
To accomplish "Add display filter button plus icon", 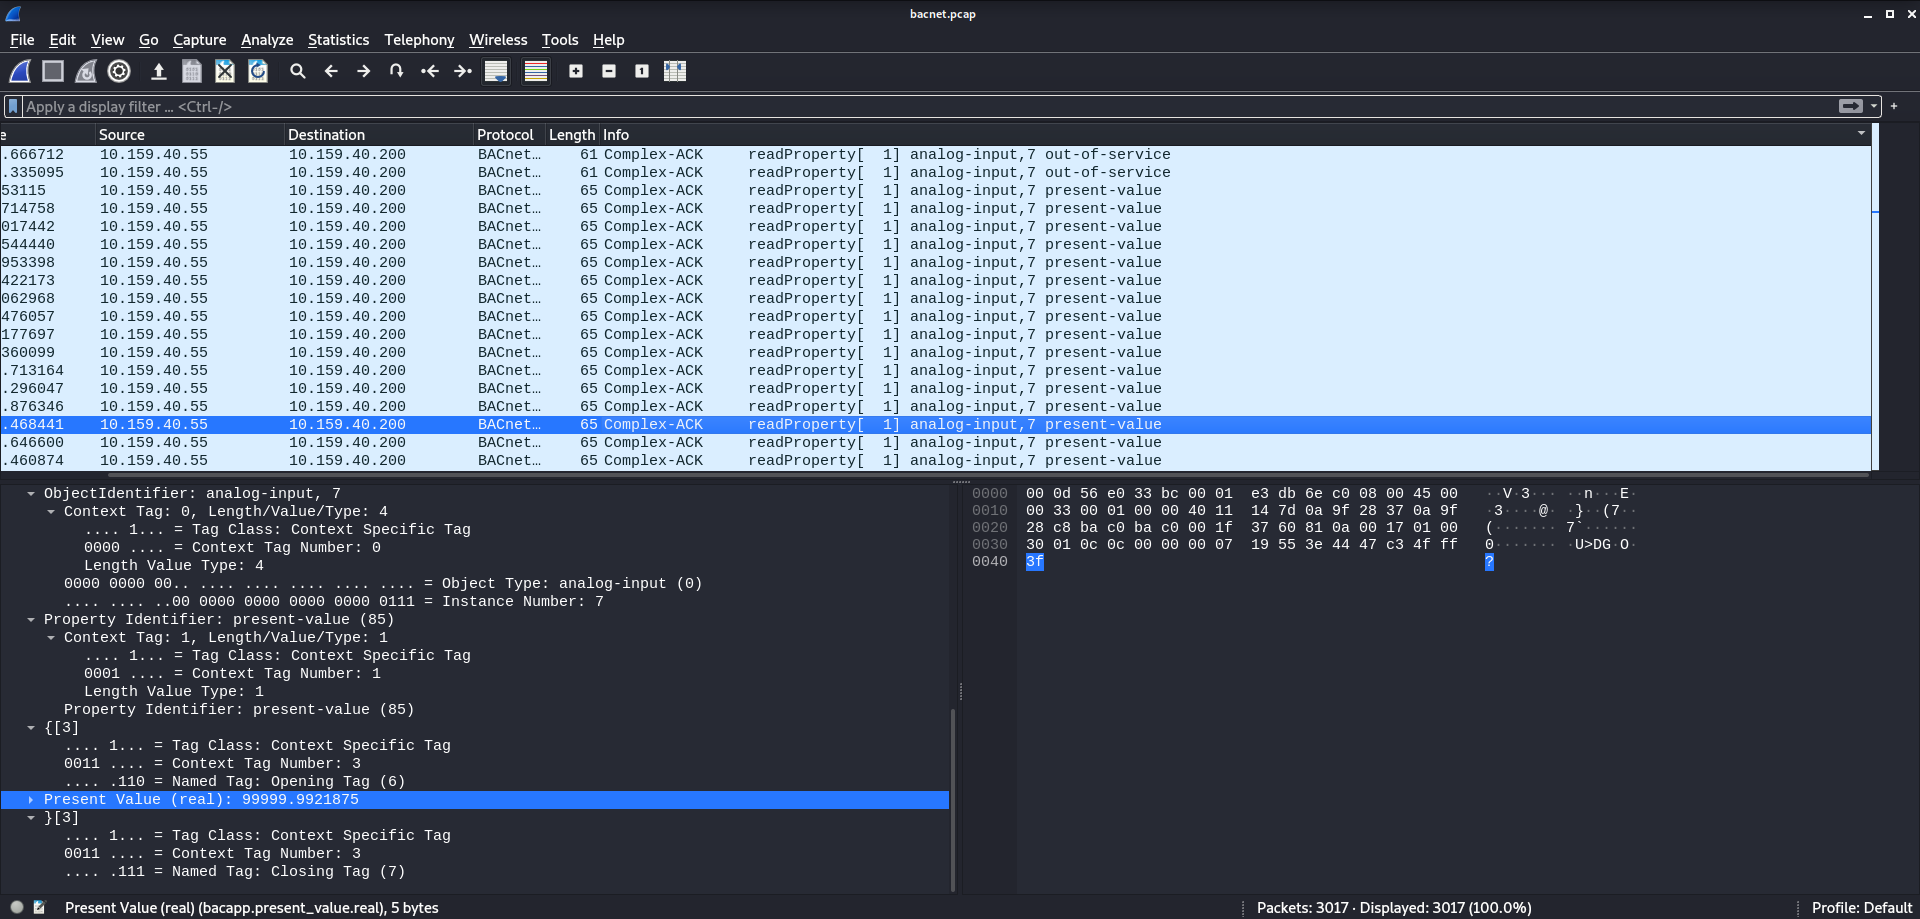I will [x=1894, y=106].
